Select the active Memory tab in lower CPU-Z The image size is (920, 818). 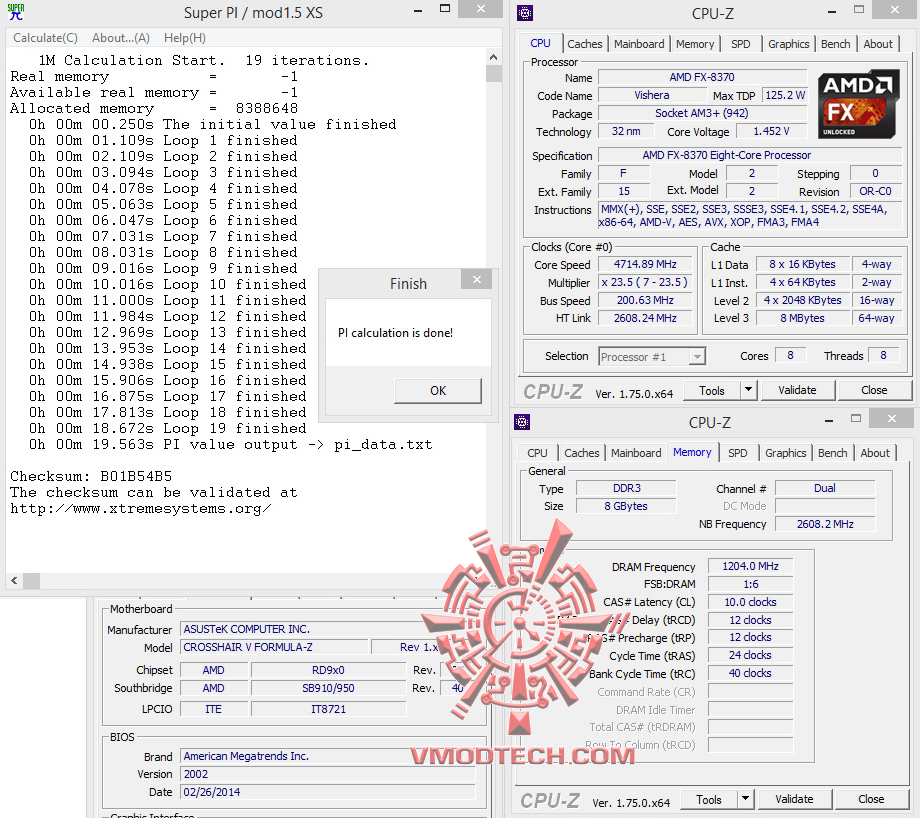click(692, 452)
